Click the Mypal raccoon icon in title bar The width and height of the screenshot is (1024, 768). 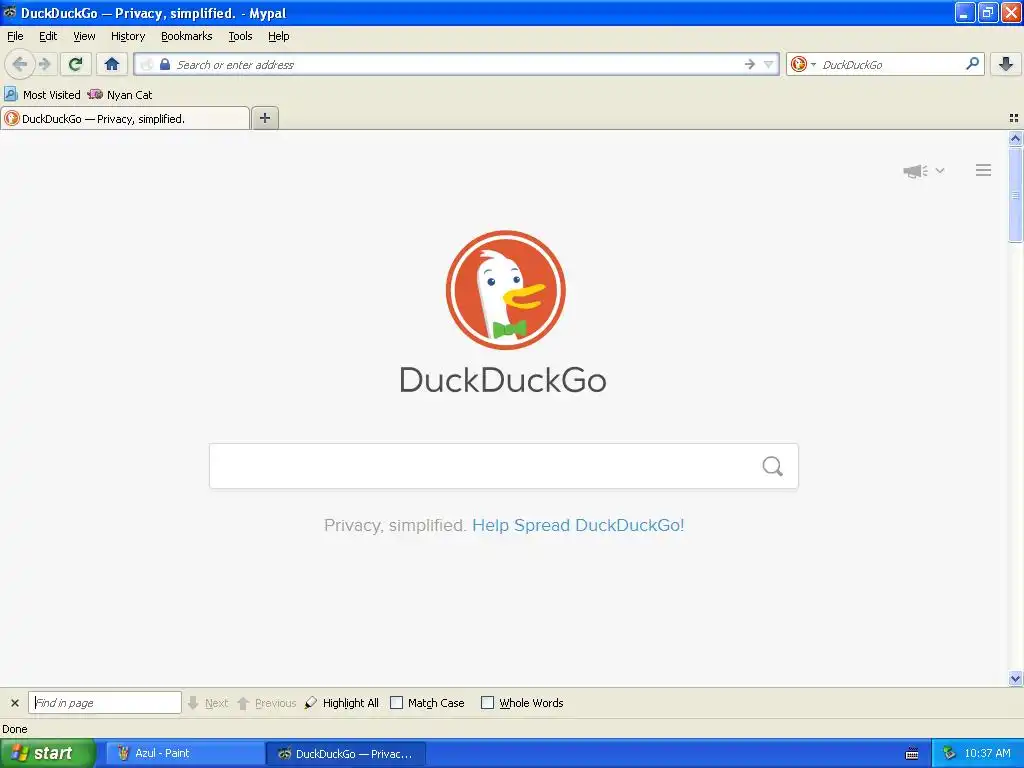9,12
